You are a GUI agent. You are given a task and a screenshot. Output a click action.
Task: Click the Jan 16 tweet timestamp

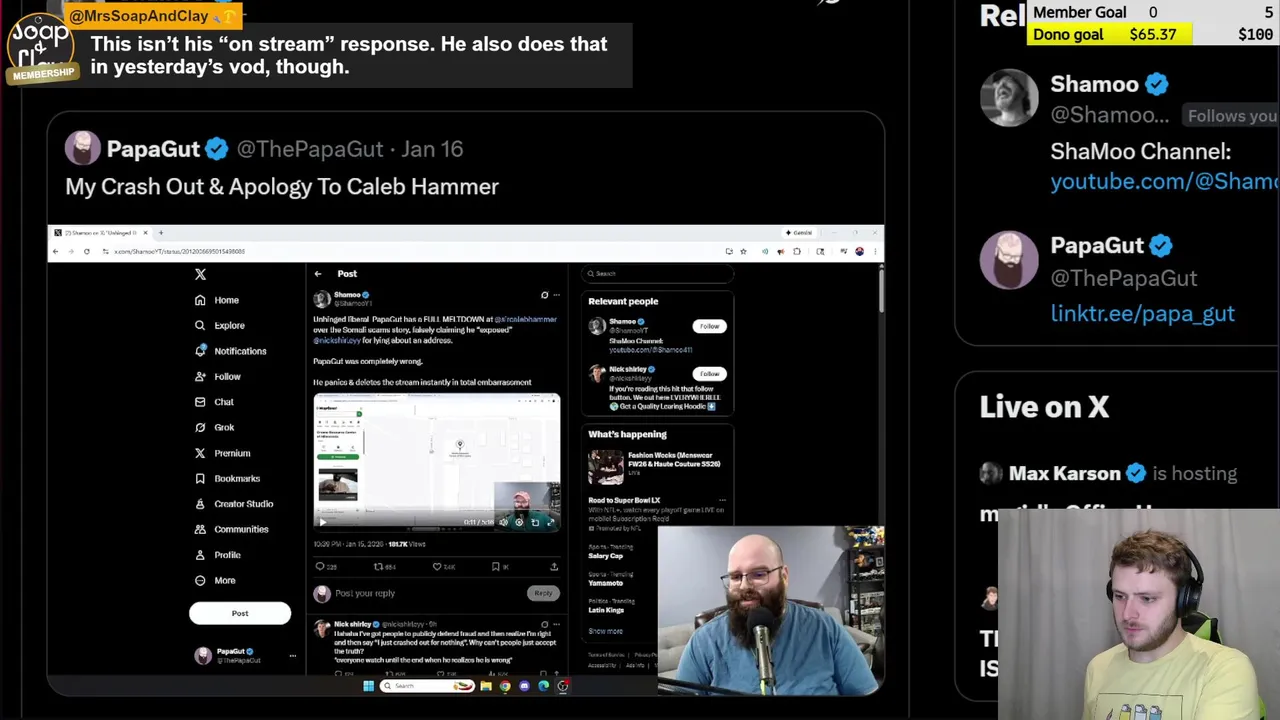[x=432, y=149]
